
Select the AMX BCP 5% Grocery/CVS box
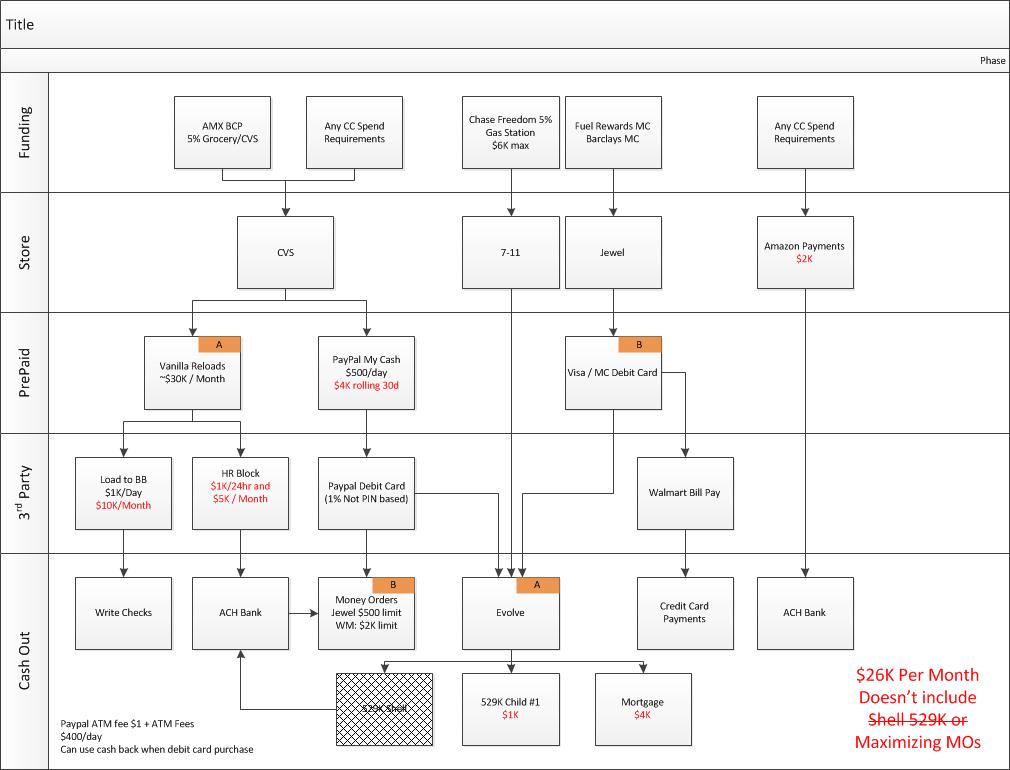click(x=222, y=133)
